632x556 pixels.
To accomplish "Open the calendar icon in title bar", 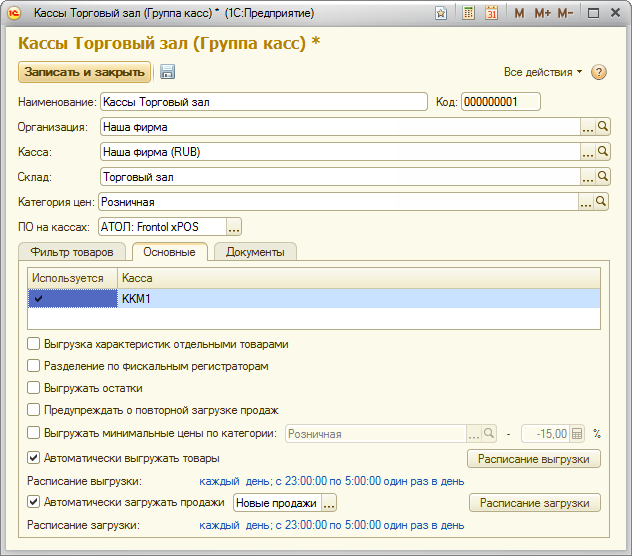I will point(491,13).
